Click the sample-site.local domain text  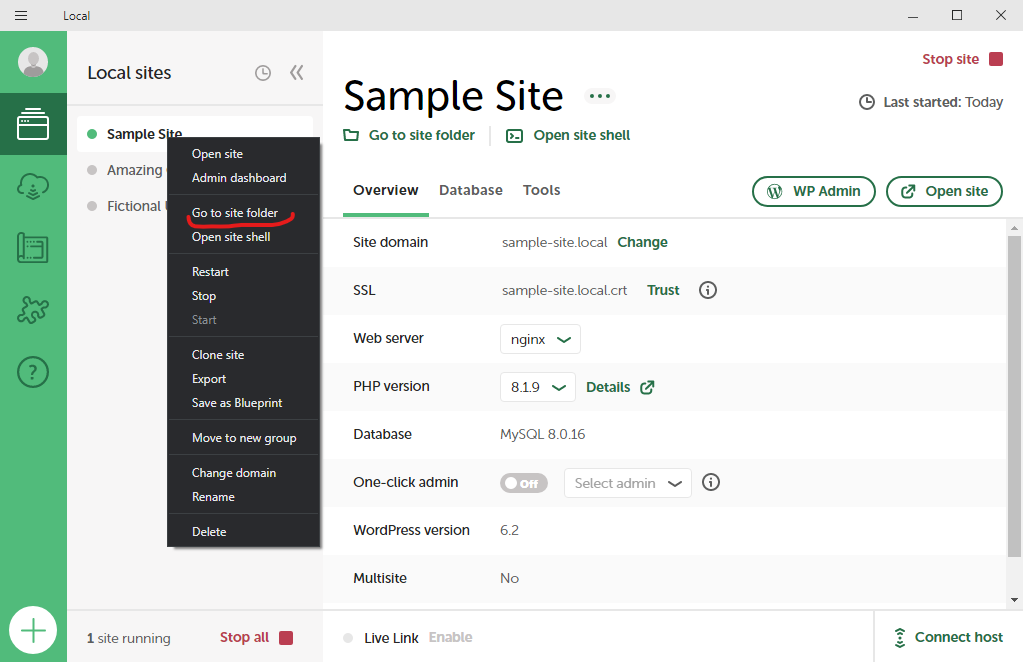554,243
